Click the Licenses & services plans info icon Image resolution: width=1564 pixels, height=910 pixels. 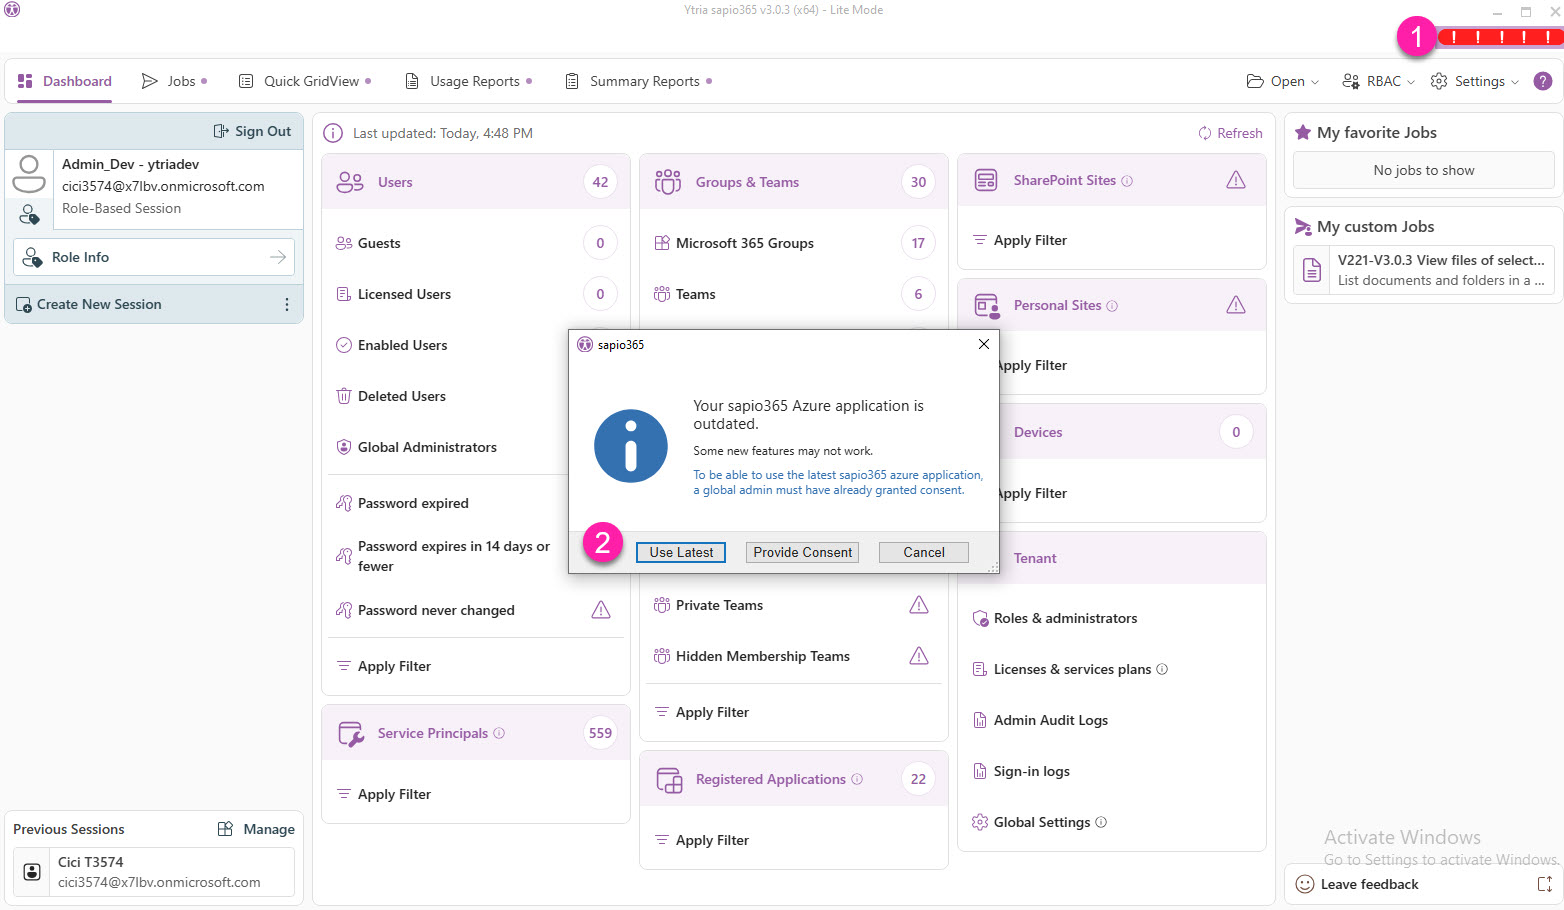(1162, 669)
